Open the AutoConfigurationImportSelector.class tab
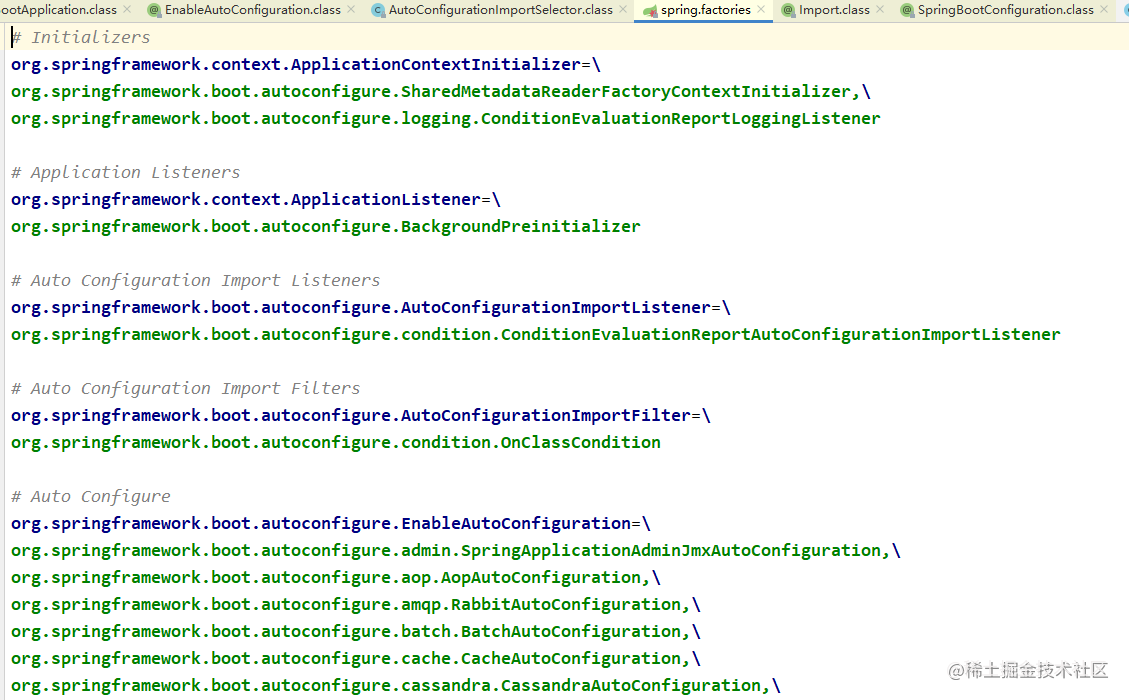The height and width of the screenshot is (700, 1129). tap(500, 10)
